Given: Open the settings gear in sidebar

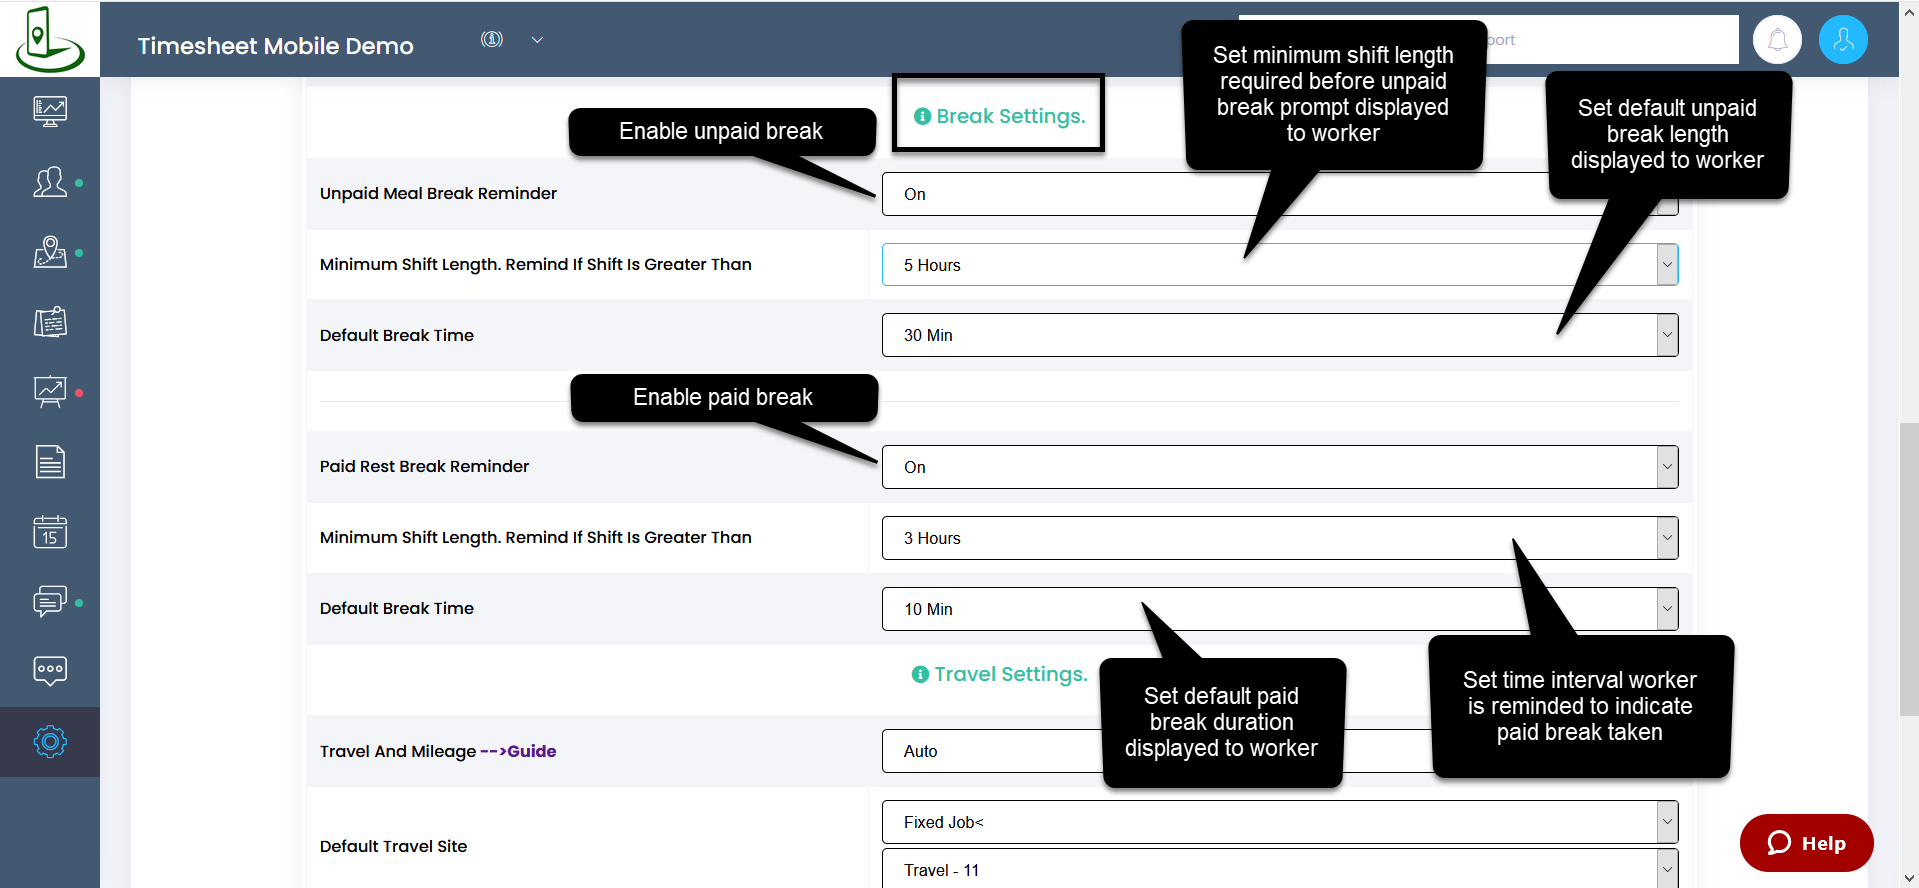Looking at the screenshot, I should [x=50, y=742].
